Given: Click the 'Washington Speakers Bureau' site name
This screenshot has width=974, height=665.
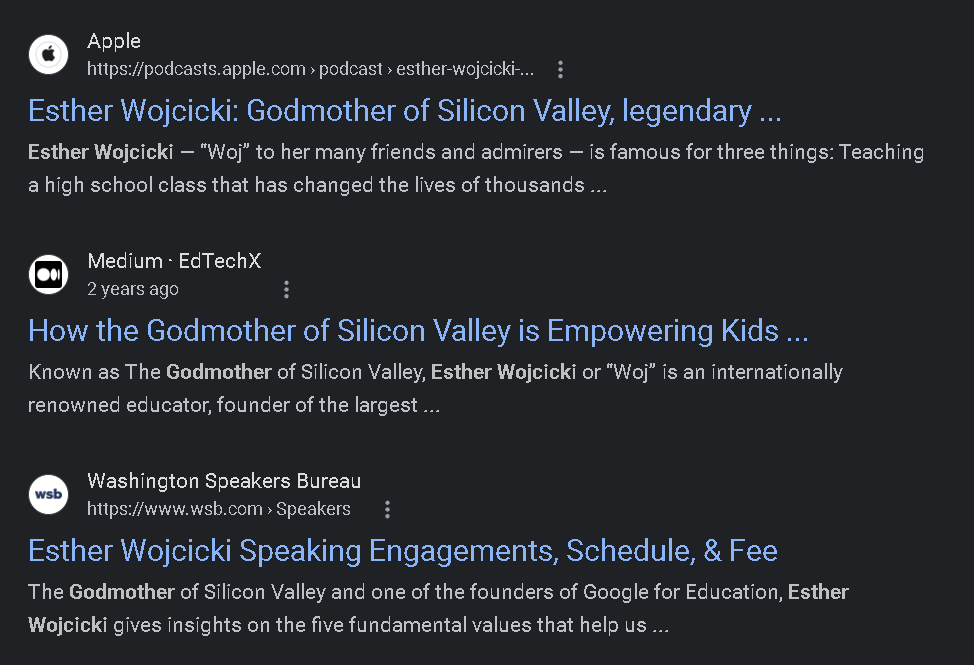Looking at the screenshot, I should click(x=224, y=481).
